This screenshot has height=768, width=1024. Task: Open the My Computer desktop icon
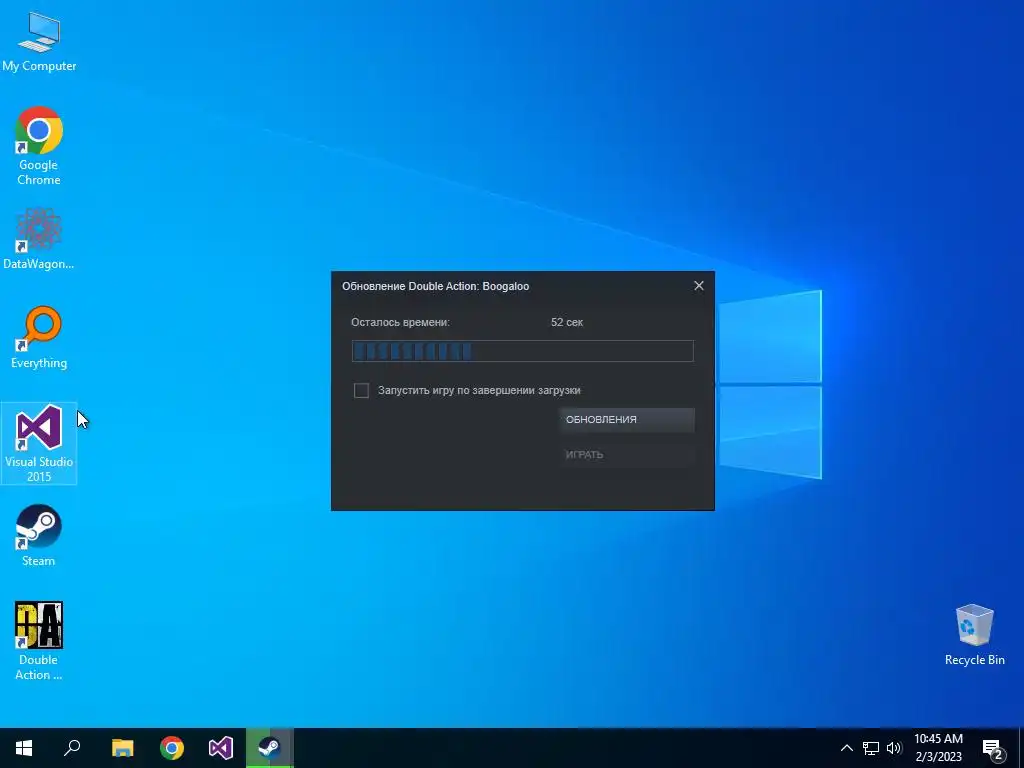(39, 42)
